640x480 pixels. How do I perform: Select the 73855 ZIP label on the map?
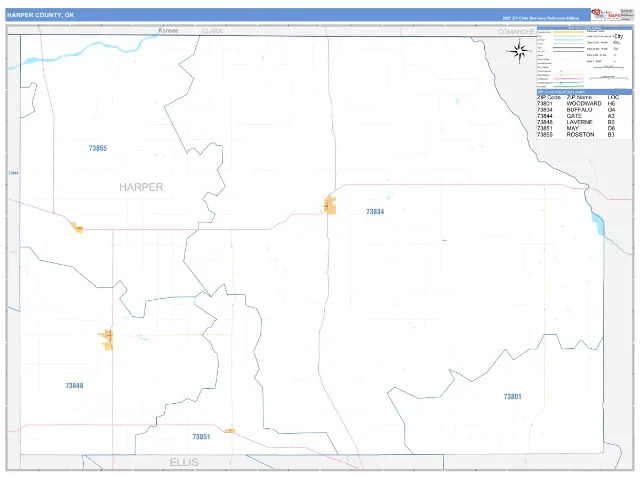[x=98, y=148]
